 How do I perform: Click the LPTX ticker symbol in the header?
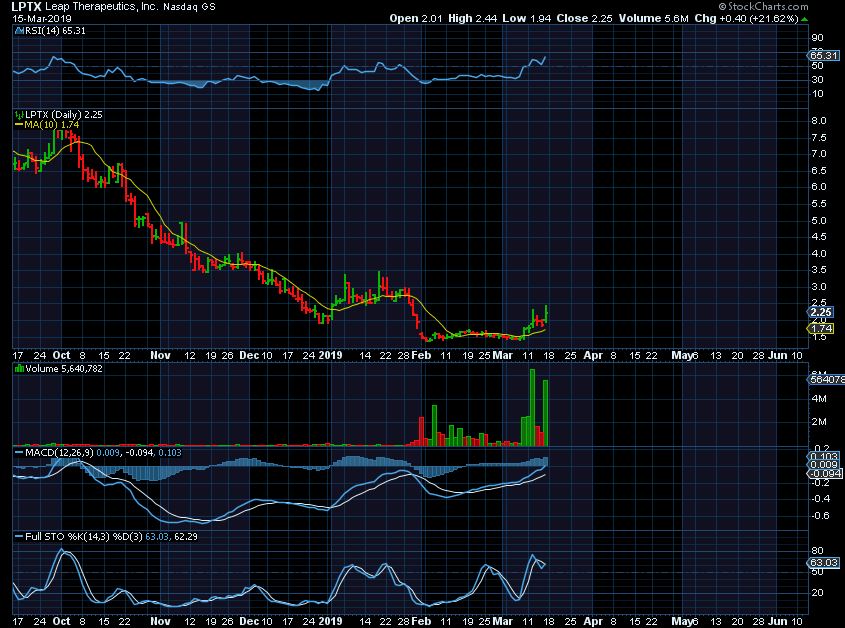pos(28,6)
